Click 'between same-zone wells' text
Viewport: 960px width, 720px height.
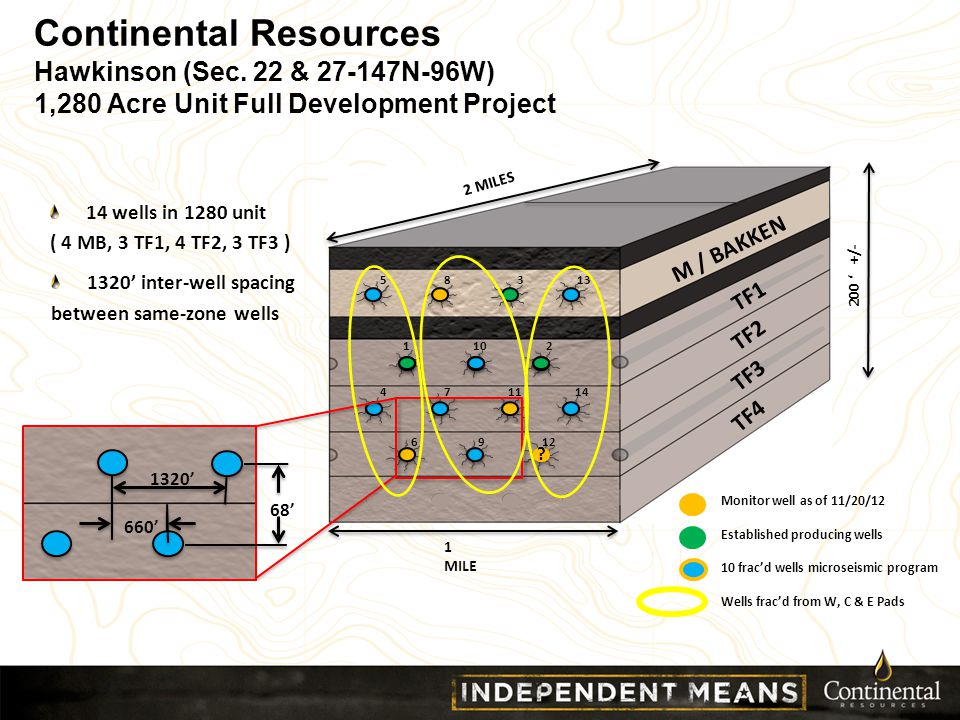point(165,313)
